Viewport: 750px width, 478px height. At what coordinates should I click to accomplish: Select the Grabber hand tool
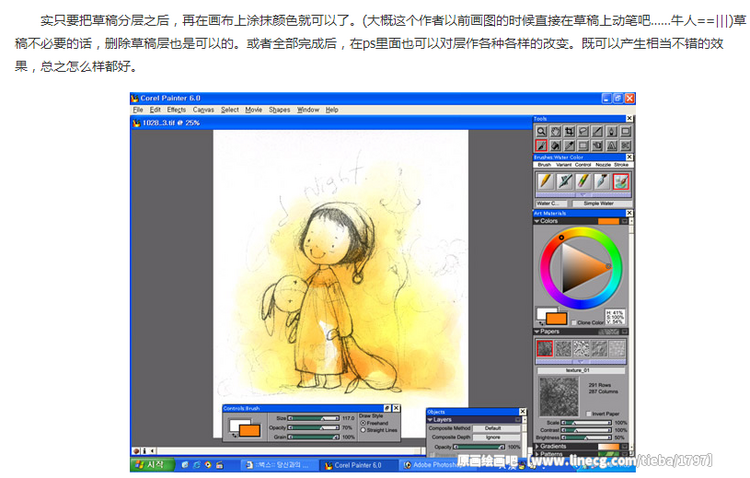(555, 132)
